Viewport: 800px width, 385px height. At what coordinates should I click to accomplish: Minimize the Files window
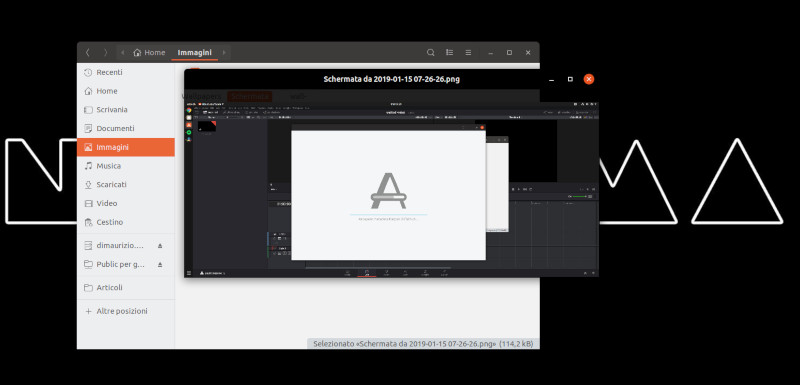(490, 53)
